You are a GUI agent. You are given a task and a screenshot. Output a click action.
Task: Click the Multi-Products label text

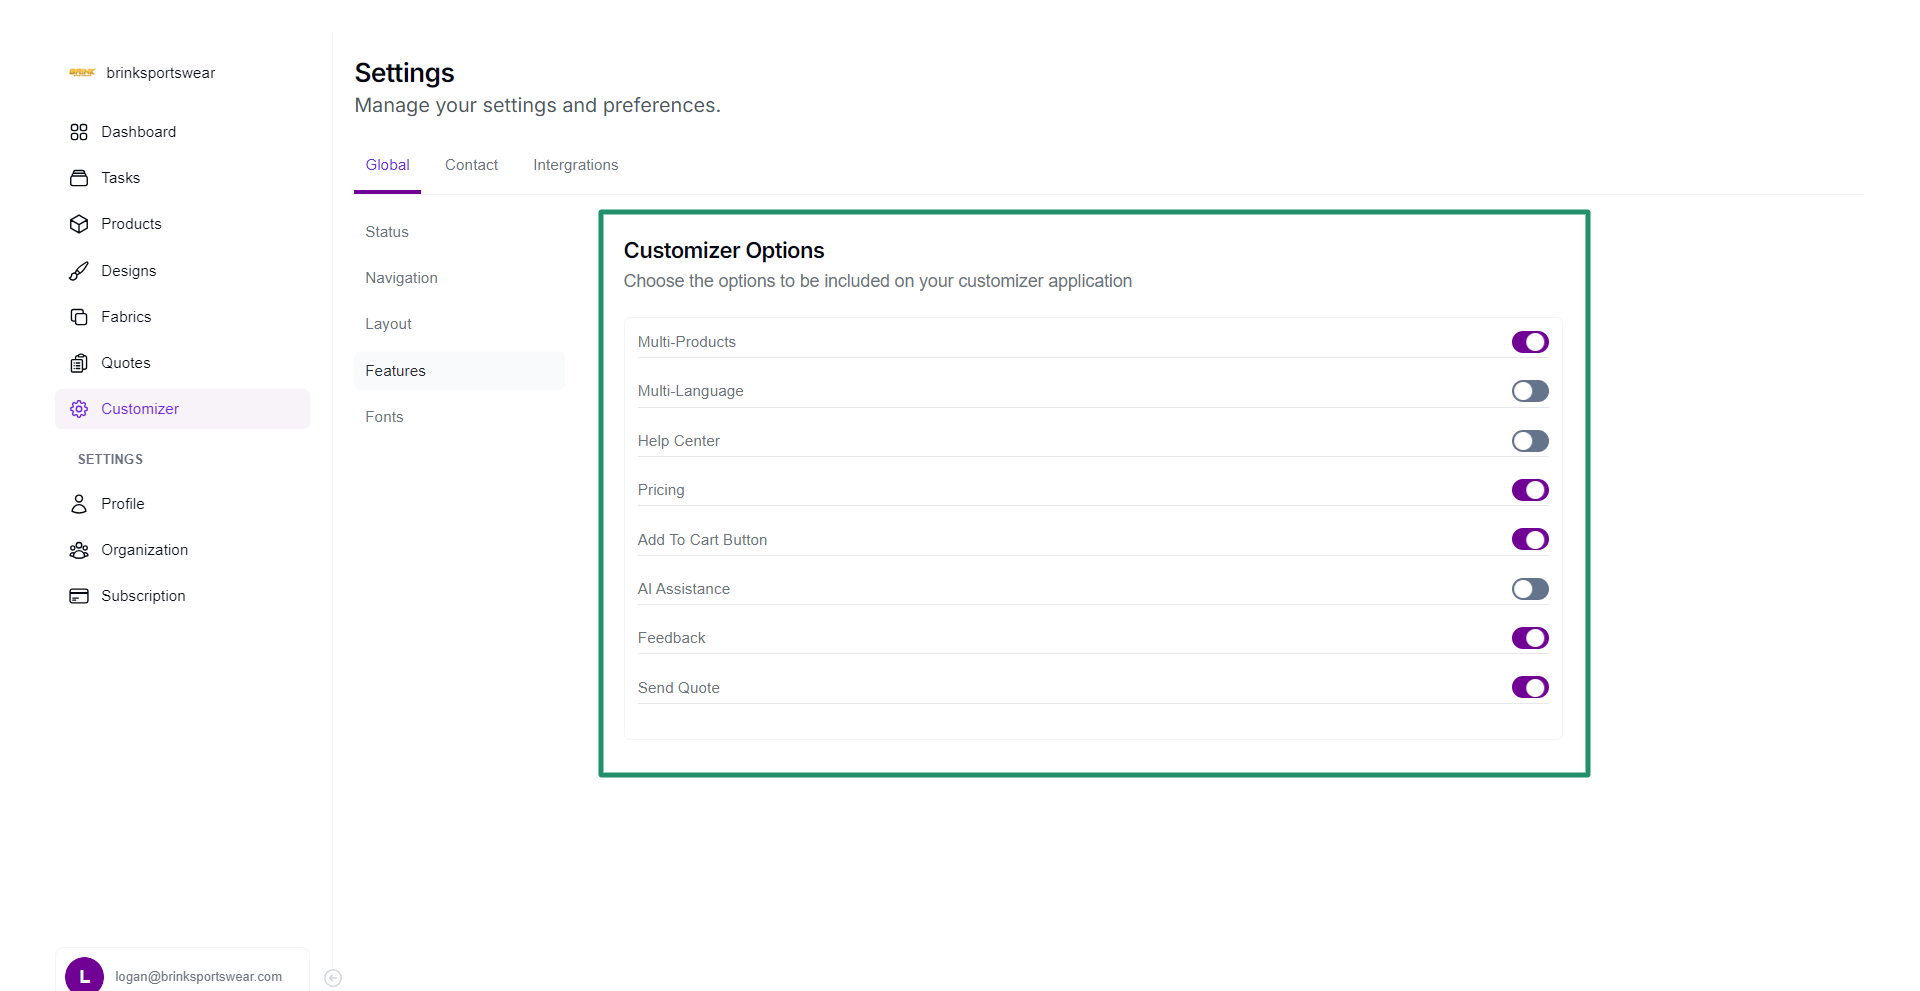pos(687,342)
